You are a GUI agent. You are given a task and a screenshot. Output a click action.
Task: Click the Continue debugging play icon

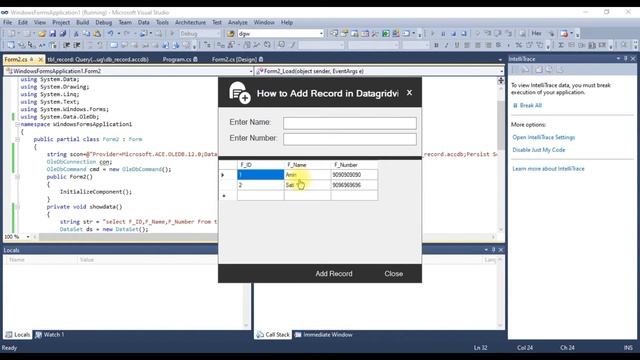pyautogui.click(x=432, y=33)
